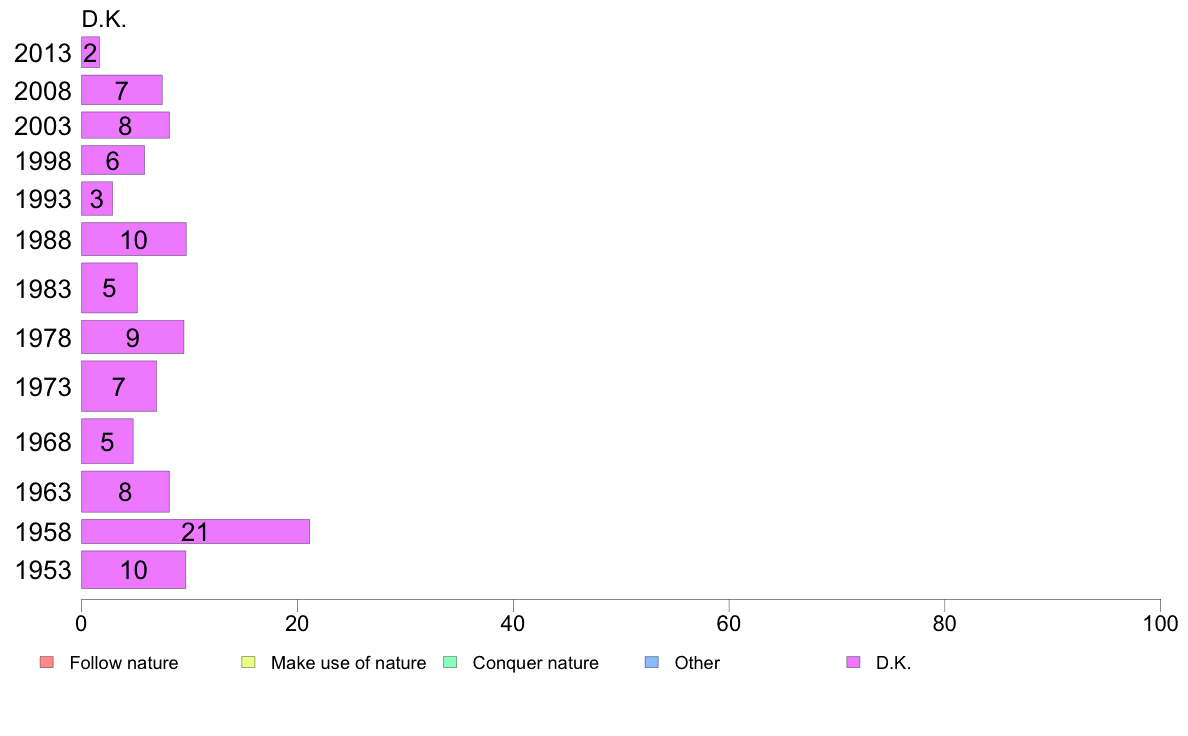This screenshot has height=736, width=1188.
Task: Click the 1973 year axis label
Action: tap(43, 387)
